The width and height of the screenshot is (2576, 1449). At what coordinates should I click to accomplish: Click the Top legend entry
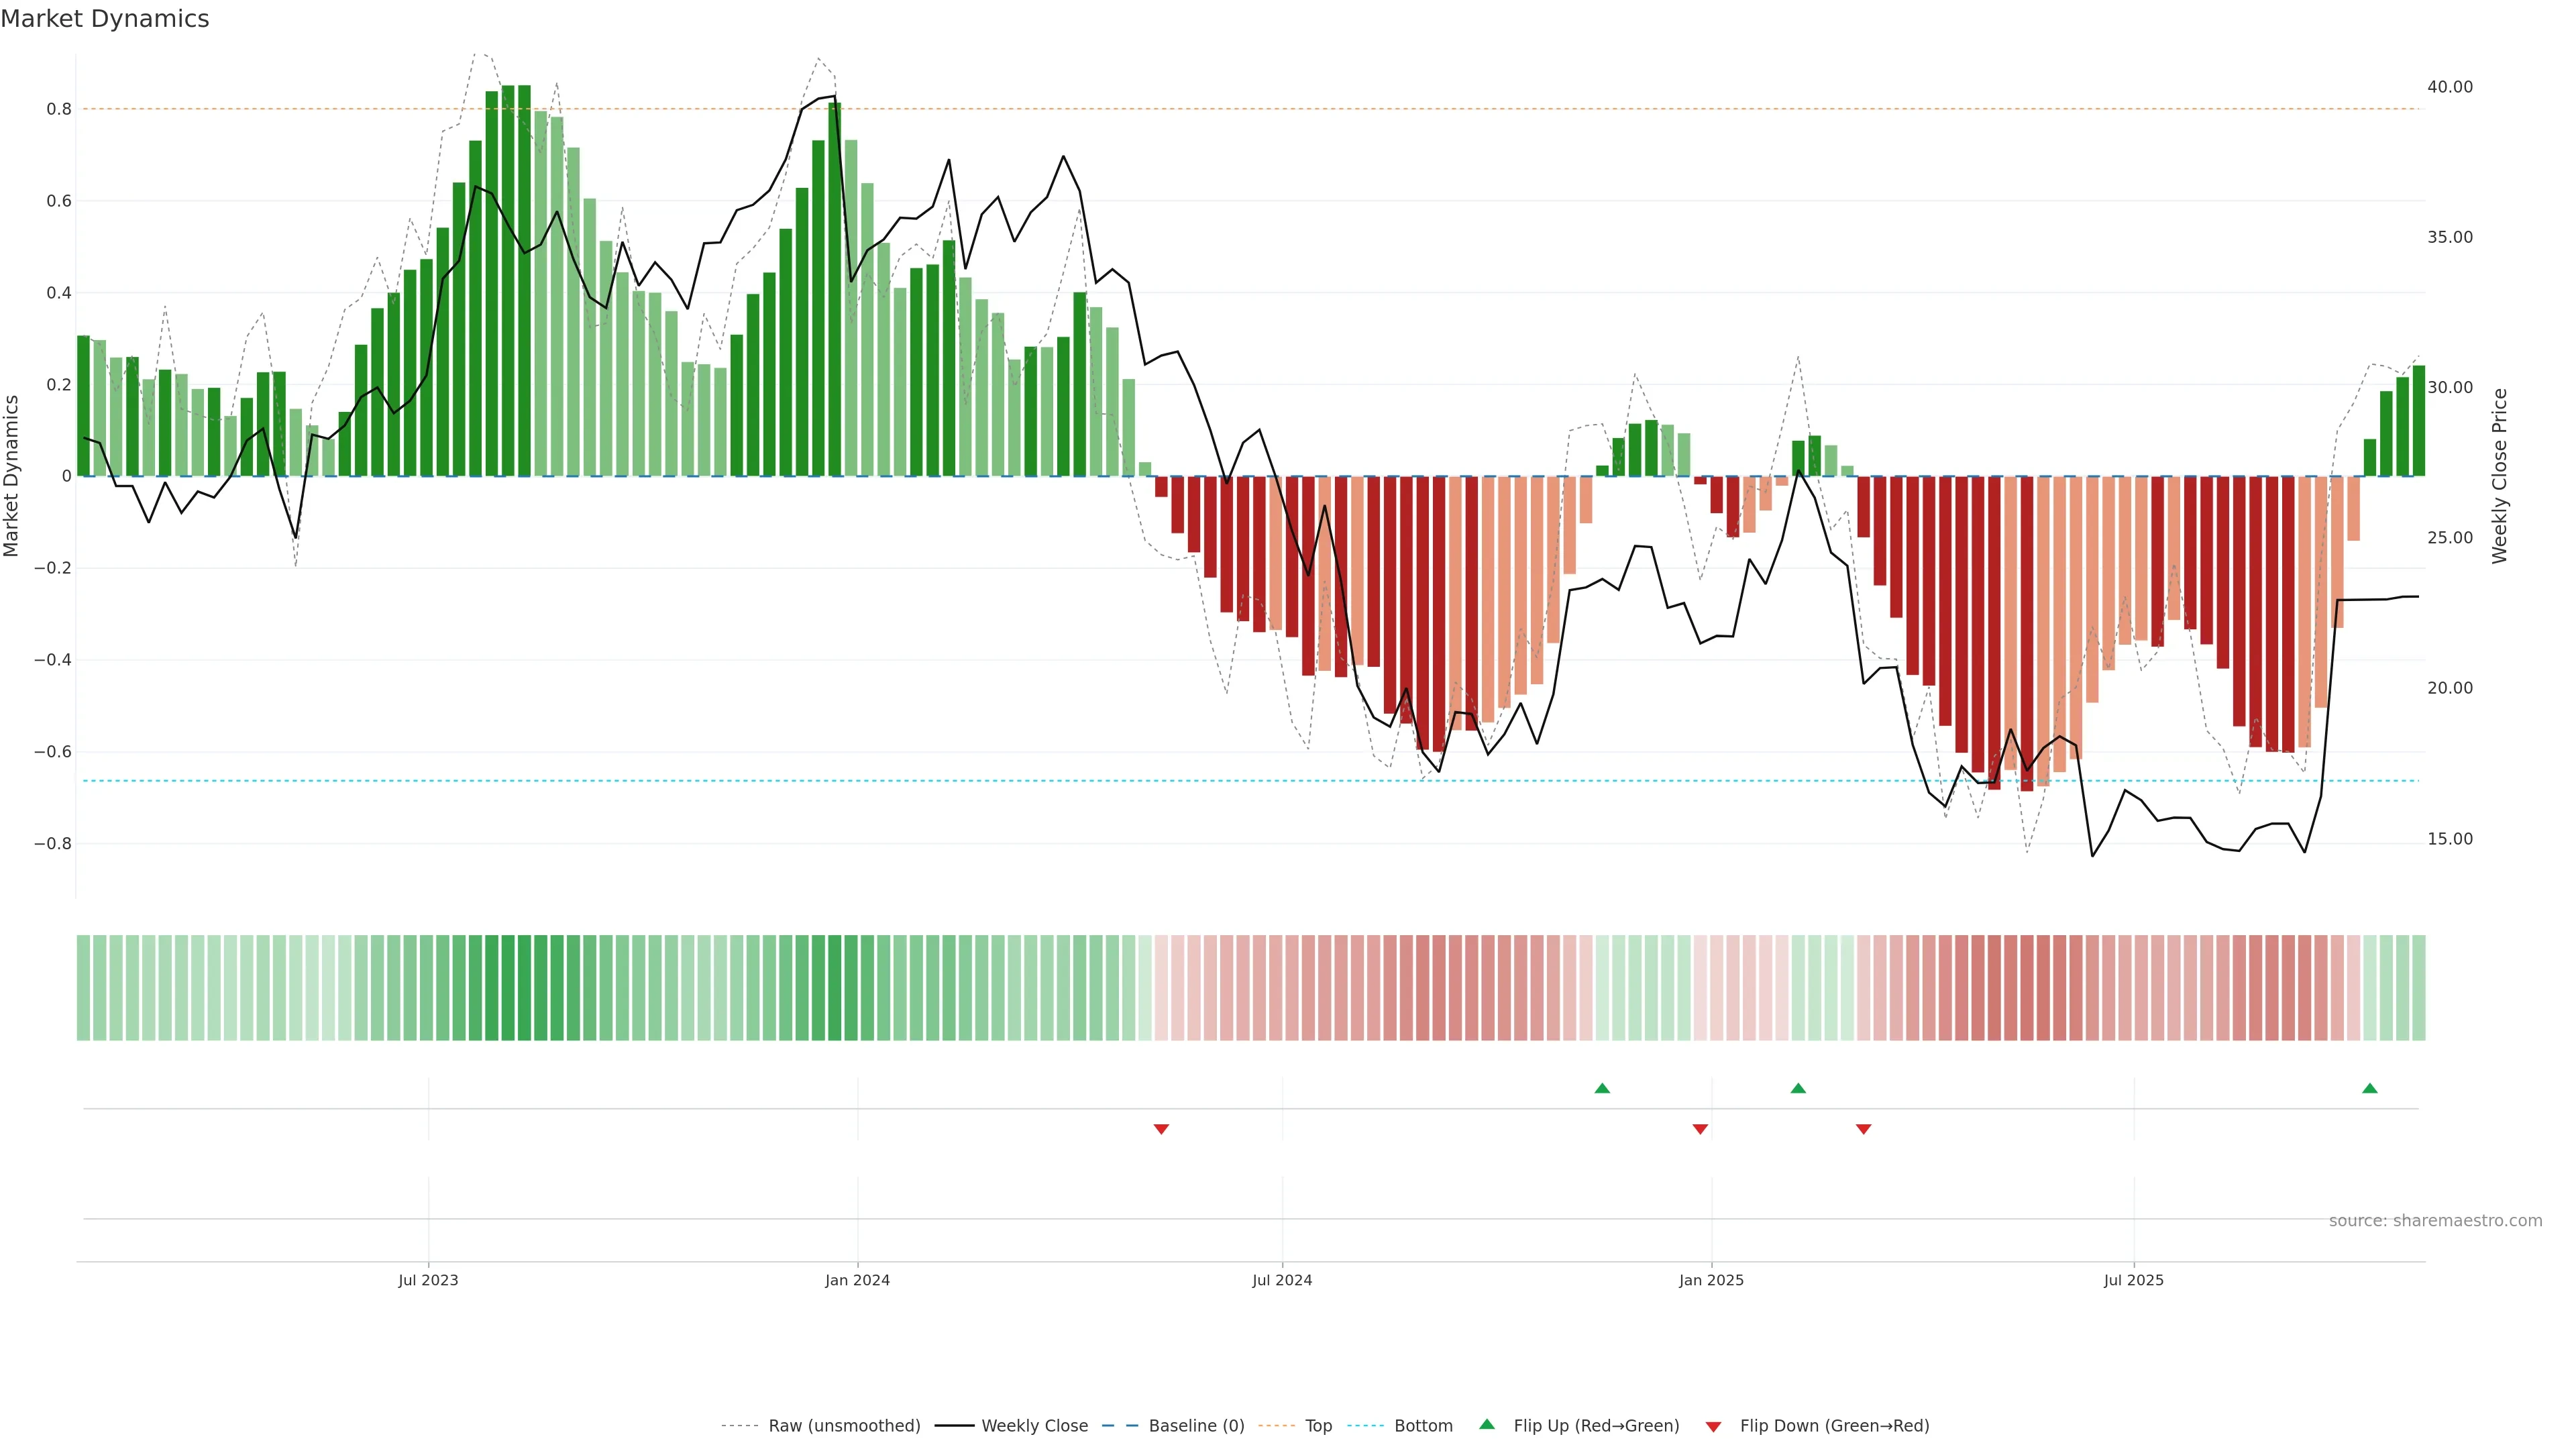coord(1318,1426)
